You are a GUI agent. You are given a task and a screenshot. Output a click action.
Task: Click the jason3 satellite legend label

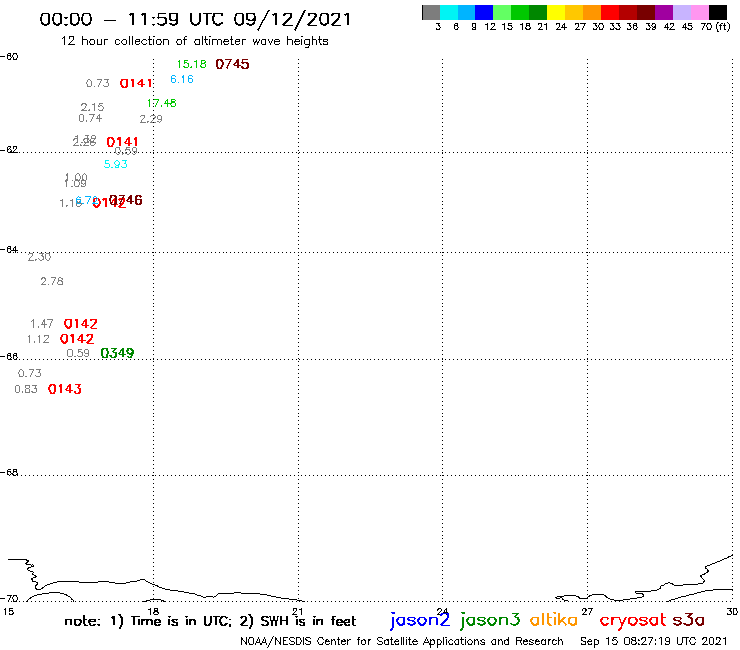click(x=490, y=620)
